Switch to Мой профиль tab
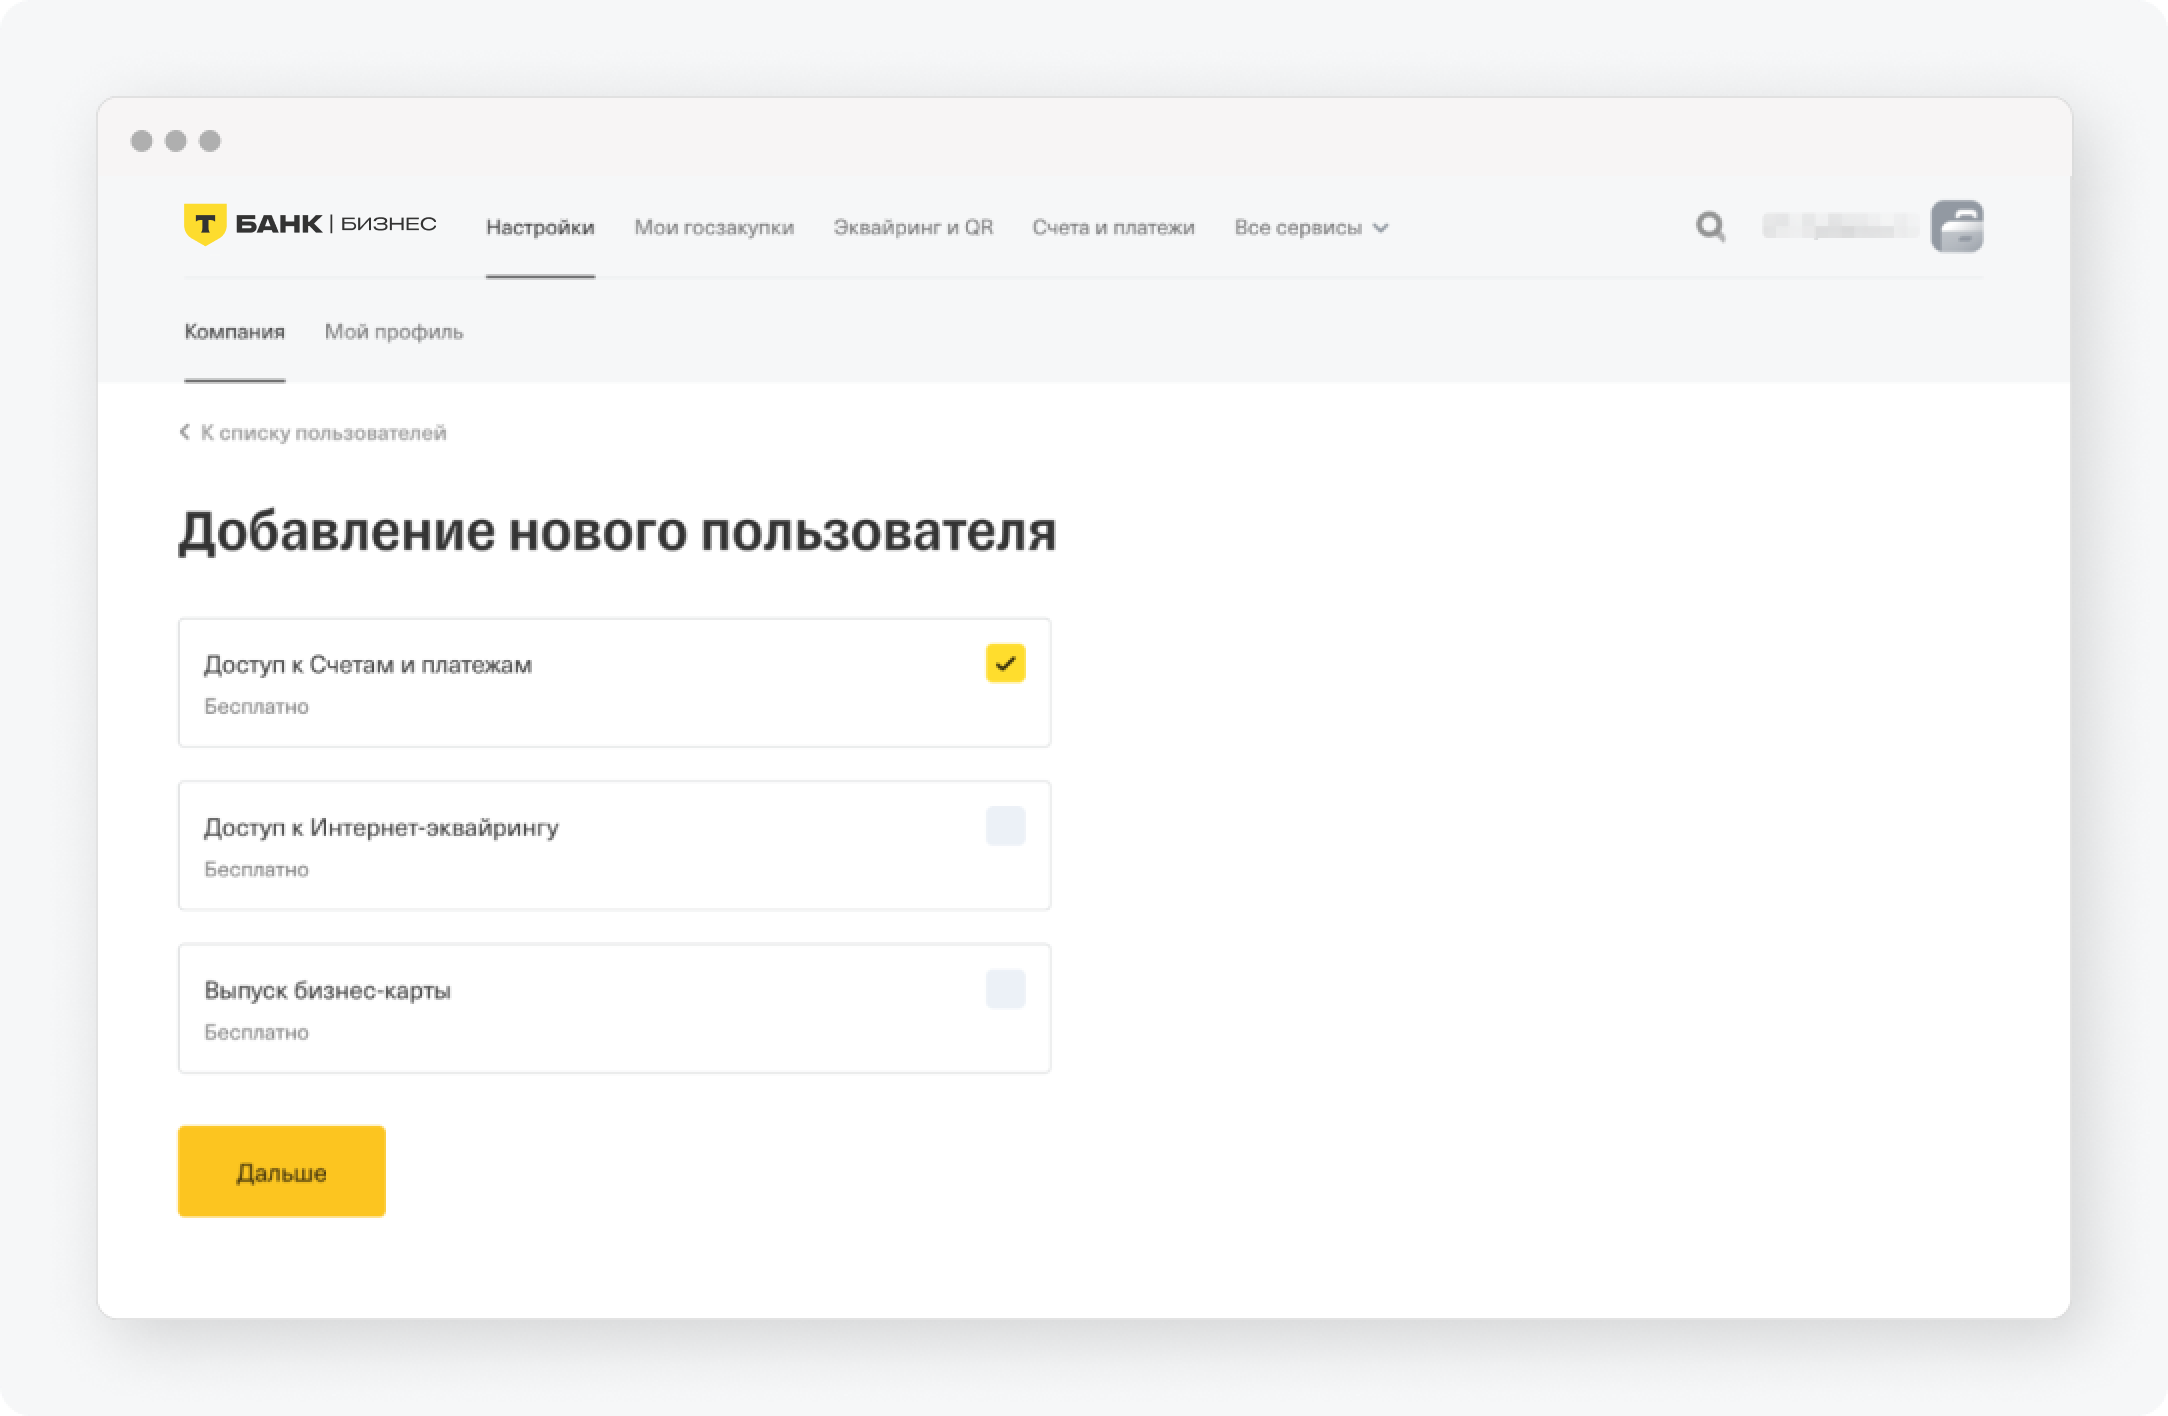This screenshot has width=2168, height=1416. click(394, 332)
